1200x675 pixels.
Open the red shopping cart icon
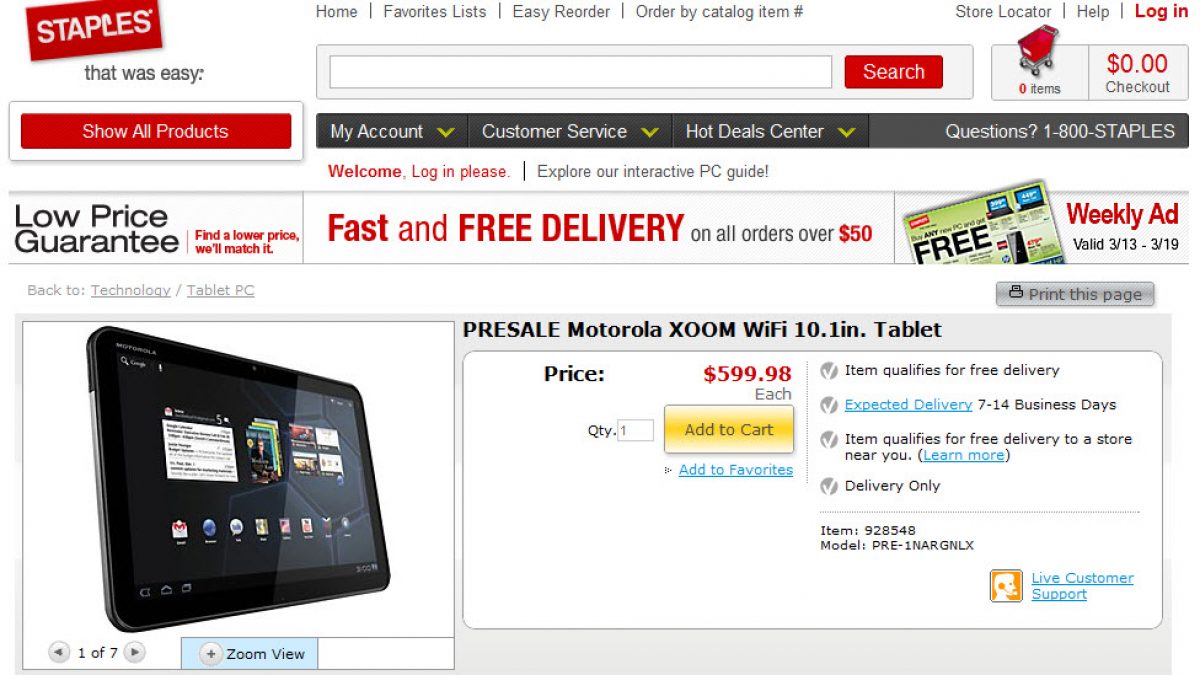click(x=1037, y=53)
